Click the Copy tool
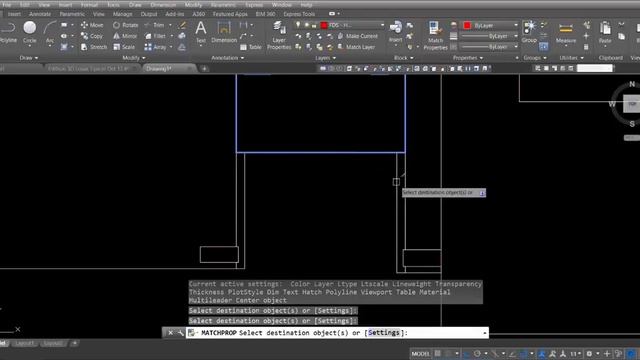This screenshot has height=360, width=640. click(92, 36)
